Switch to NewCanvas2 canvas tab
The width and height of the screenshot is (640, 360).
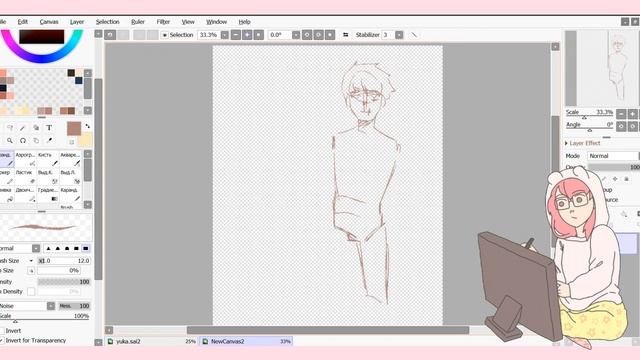tap(246, 341)
